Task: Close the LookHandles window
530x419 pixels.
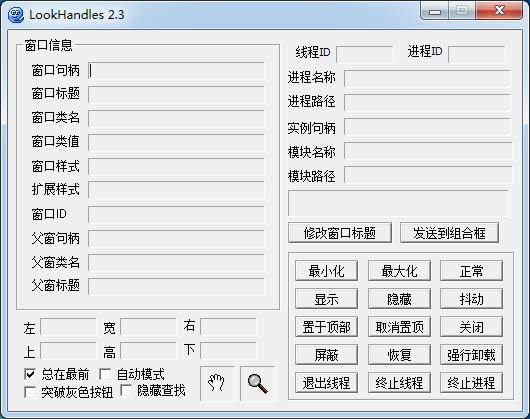Action: pyautogui.click(x=499, y=11)
